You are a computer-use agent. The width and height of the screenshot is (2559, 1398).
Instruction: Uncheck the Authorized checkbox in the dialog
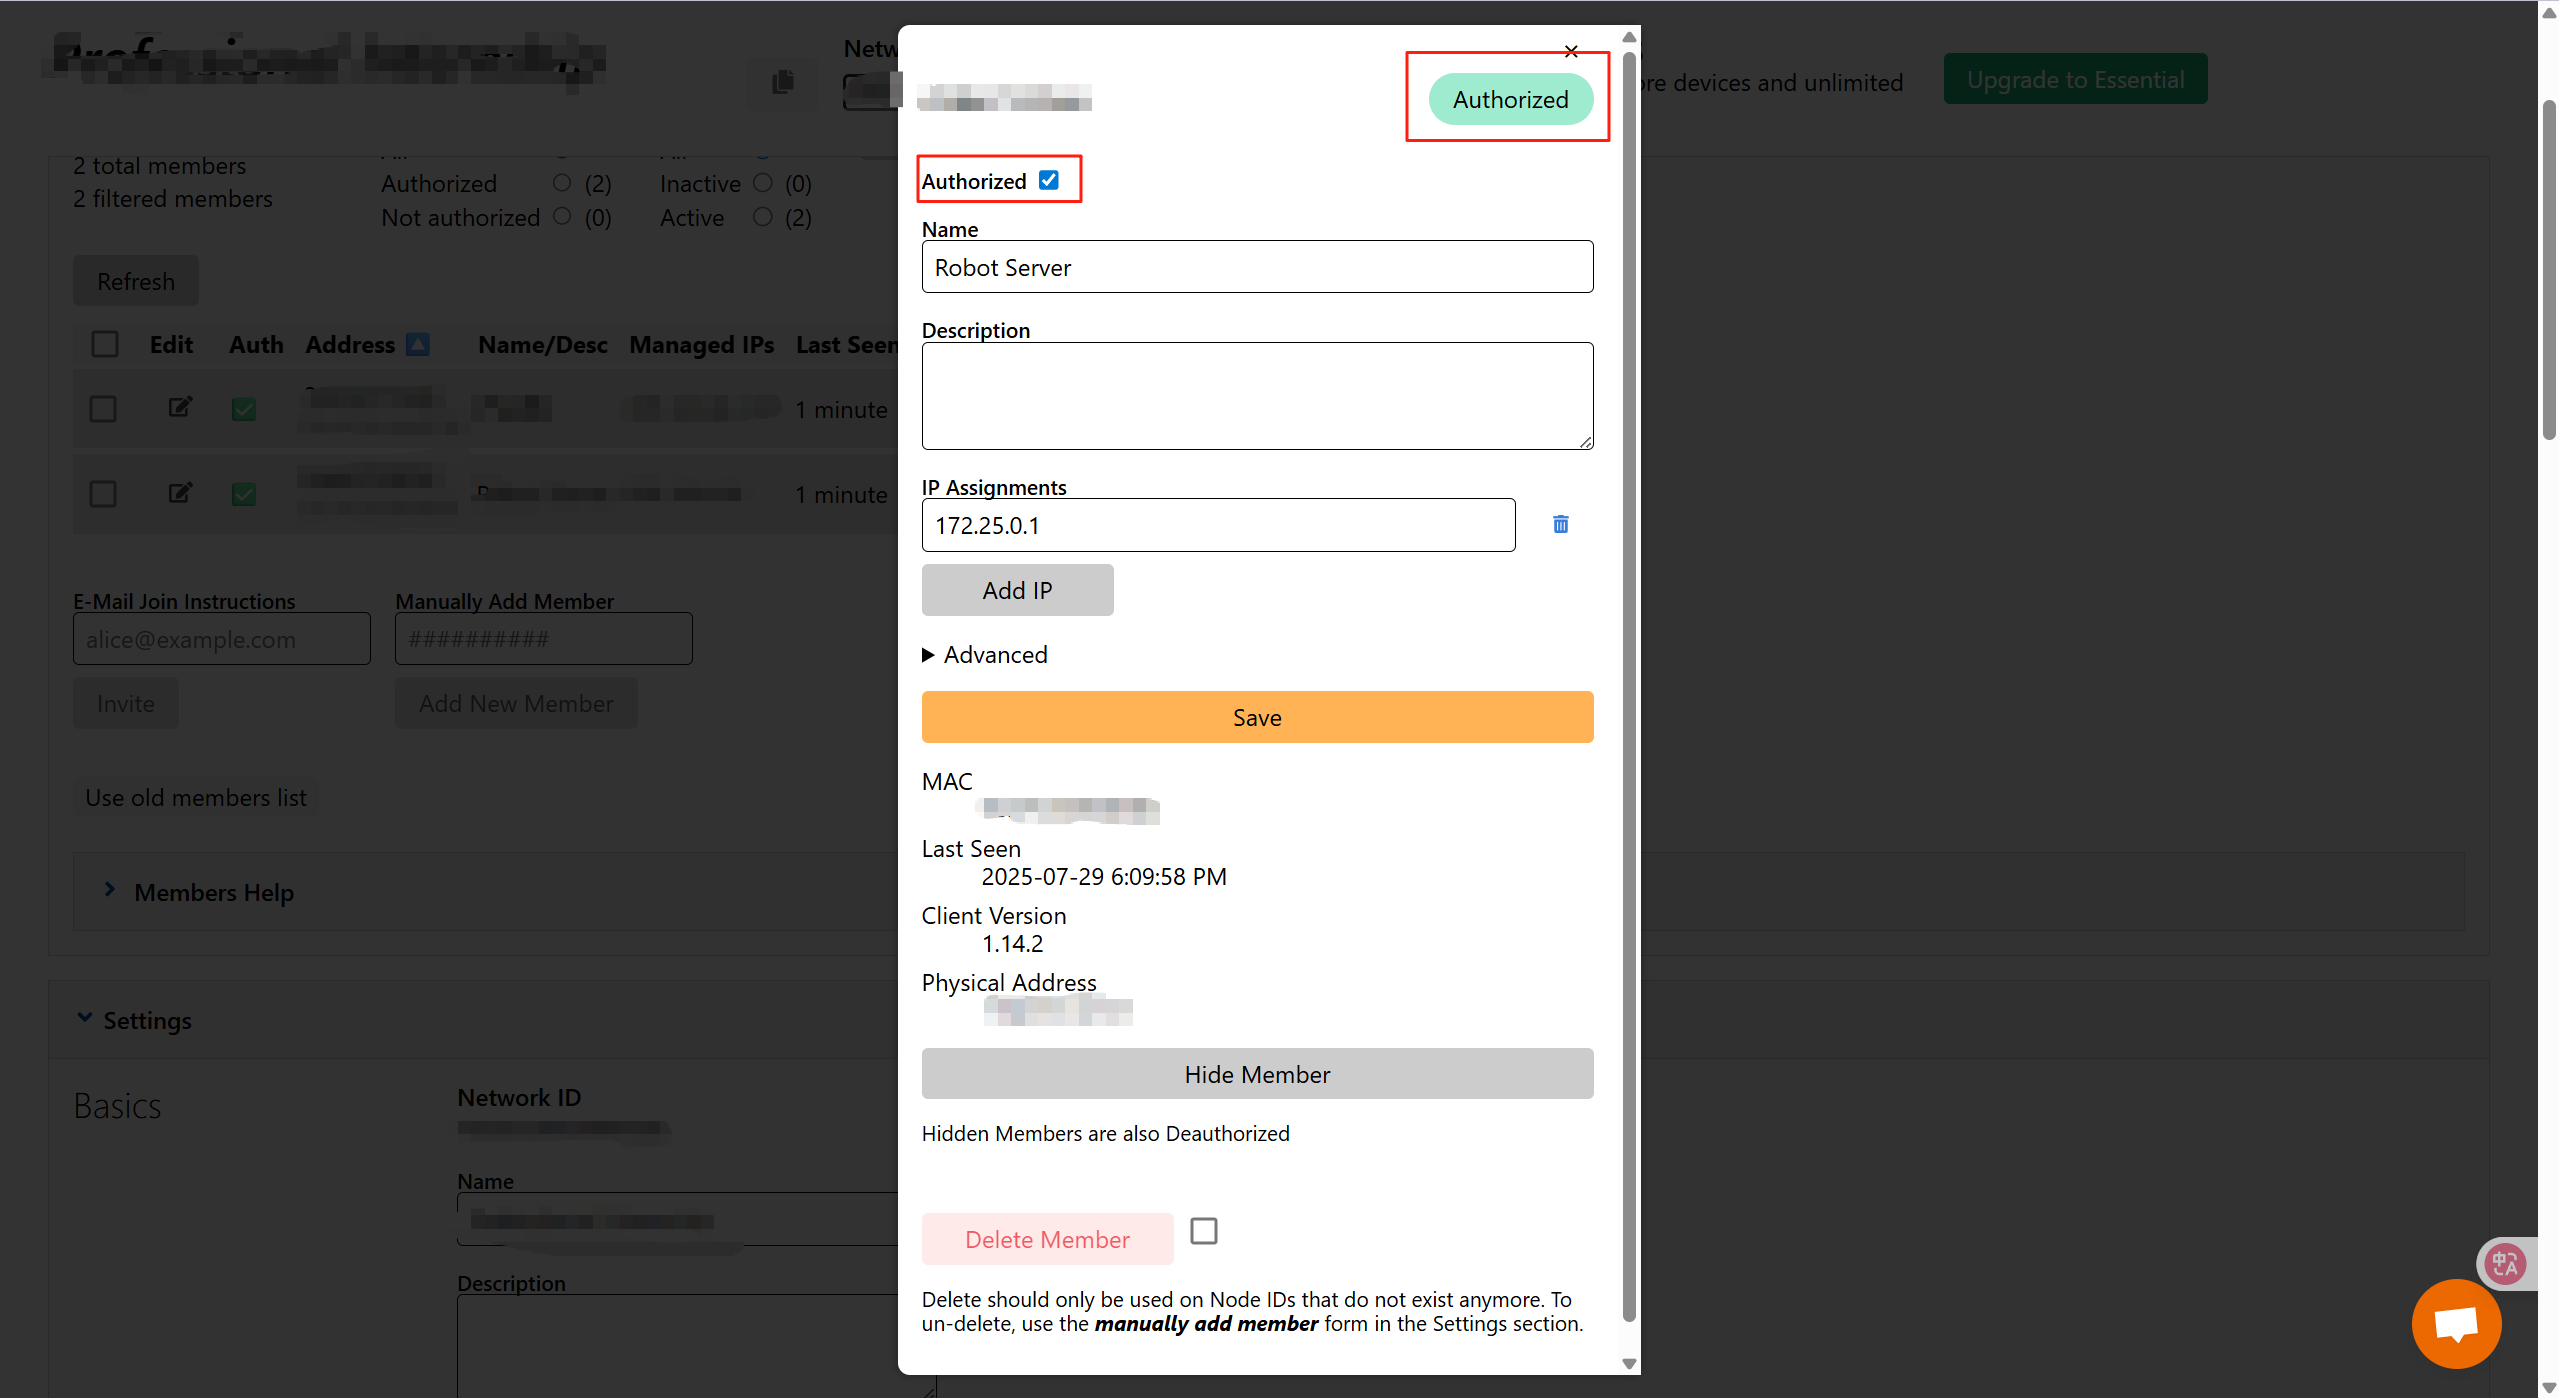1048,180
